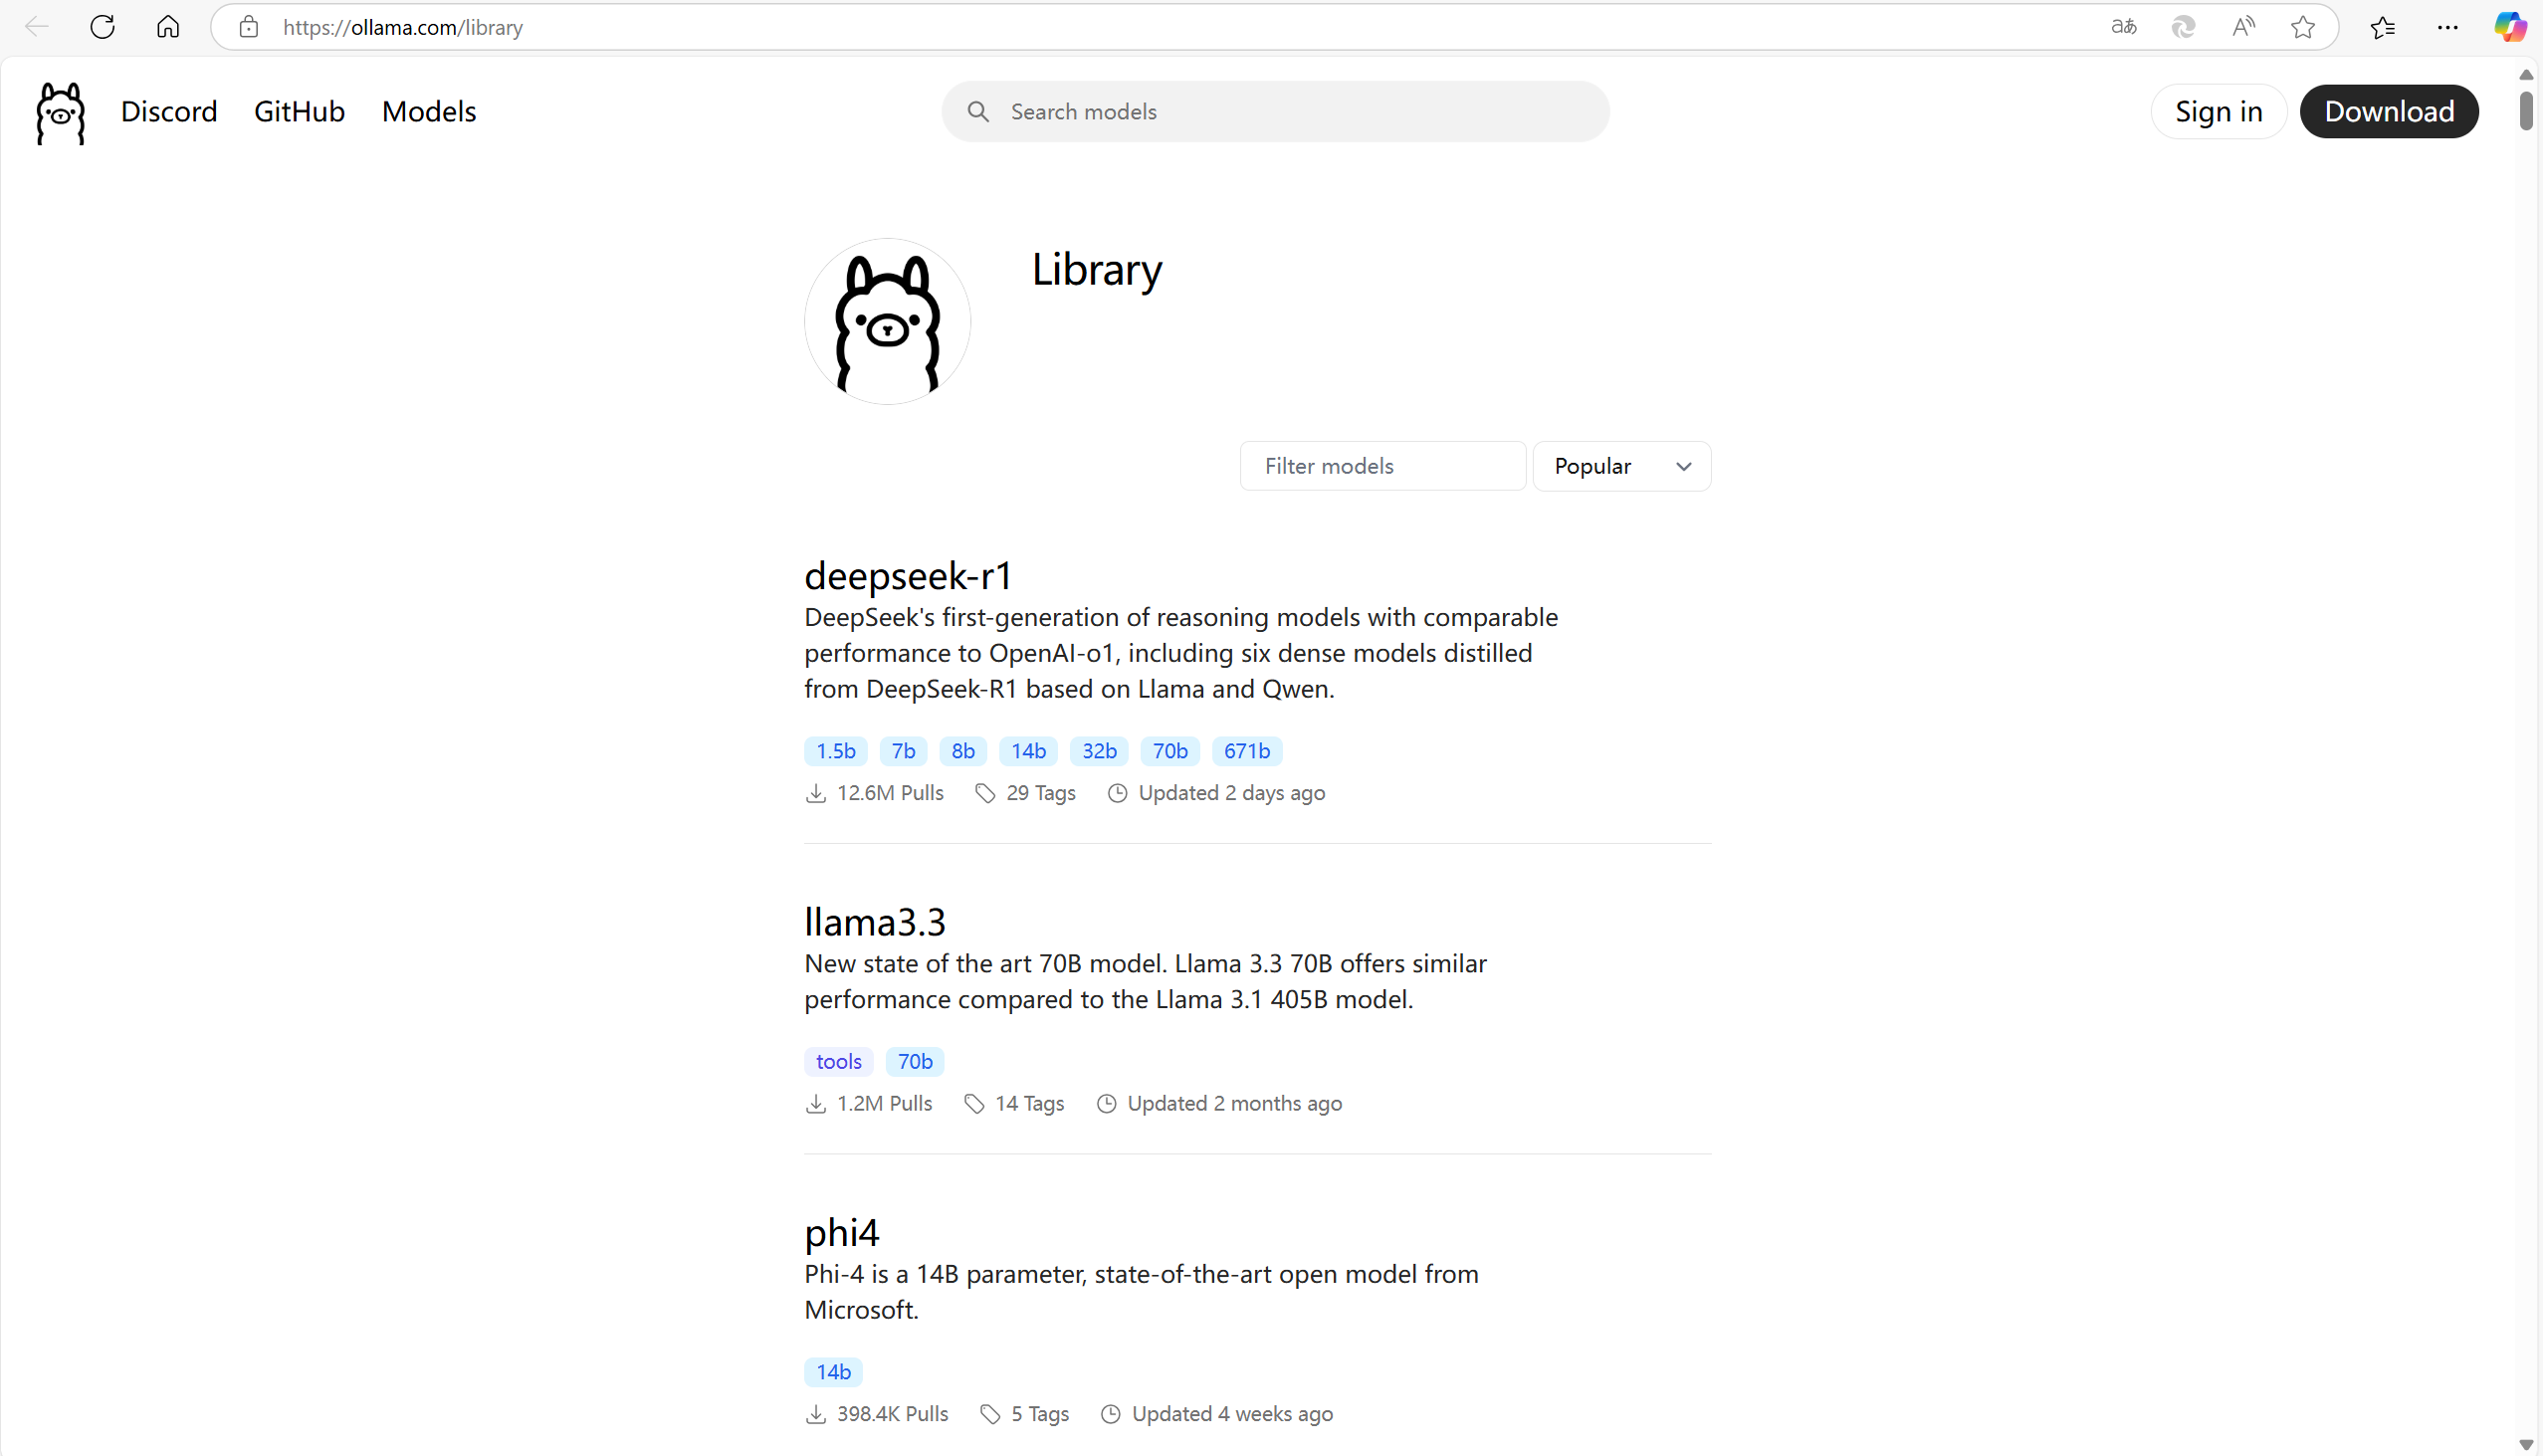Screen dimensions: 2543x1456
Task: Add page to favorites star icon
Action: click(2303, 27)
